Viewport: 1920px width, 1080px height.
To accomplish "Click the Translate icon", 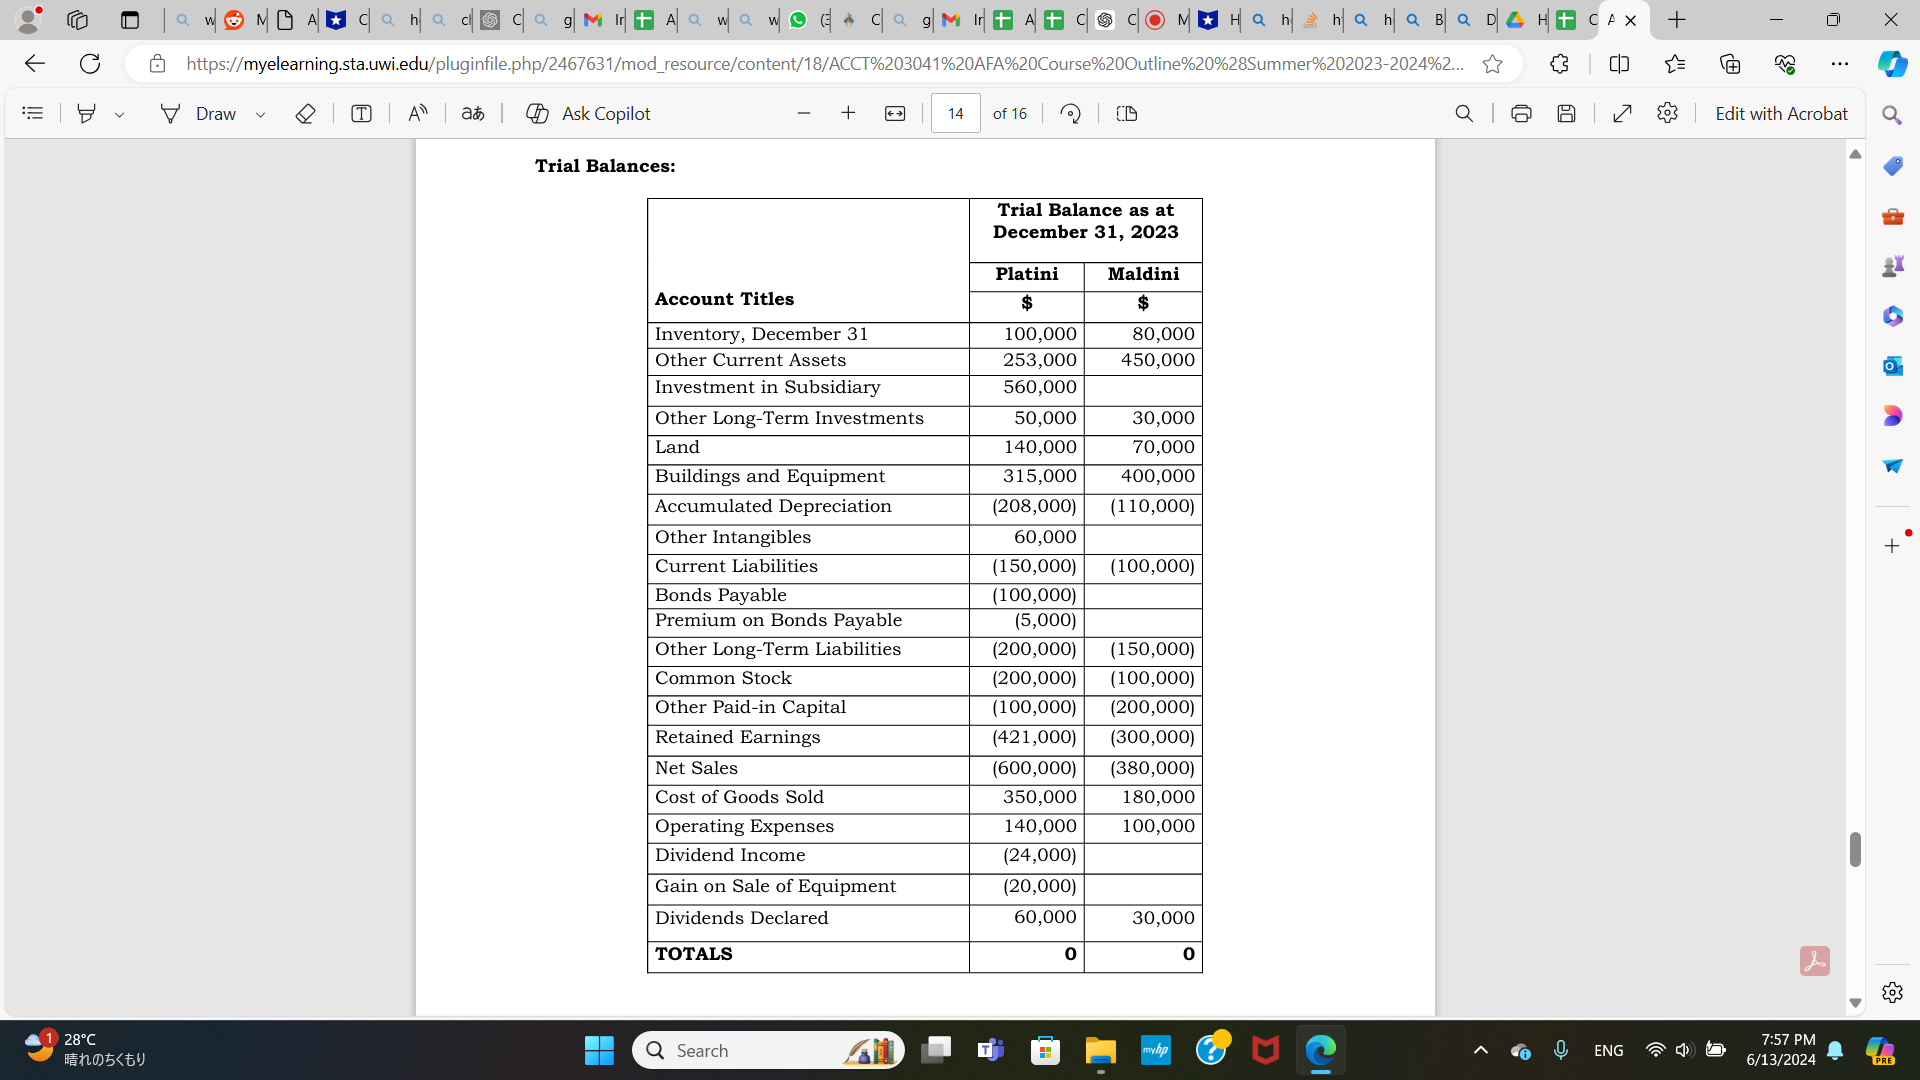I will [473, 113].
